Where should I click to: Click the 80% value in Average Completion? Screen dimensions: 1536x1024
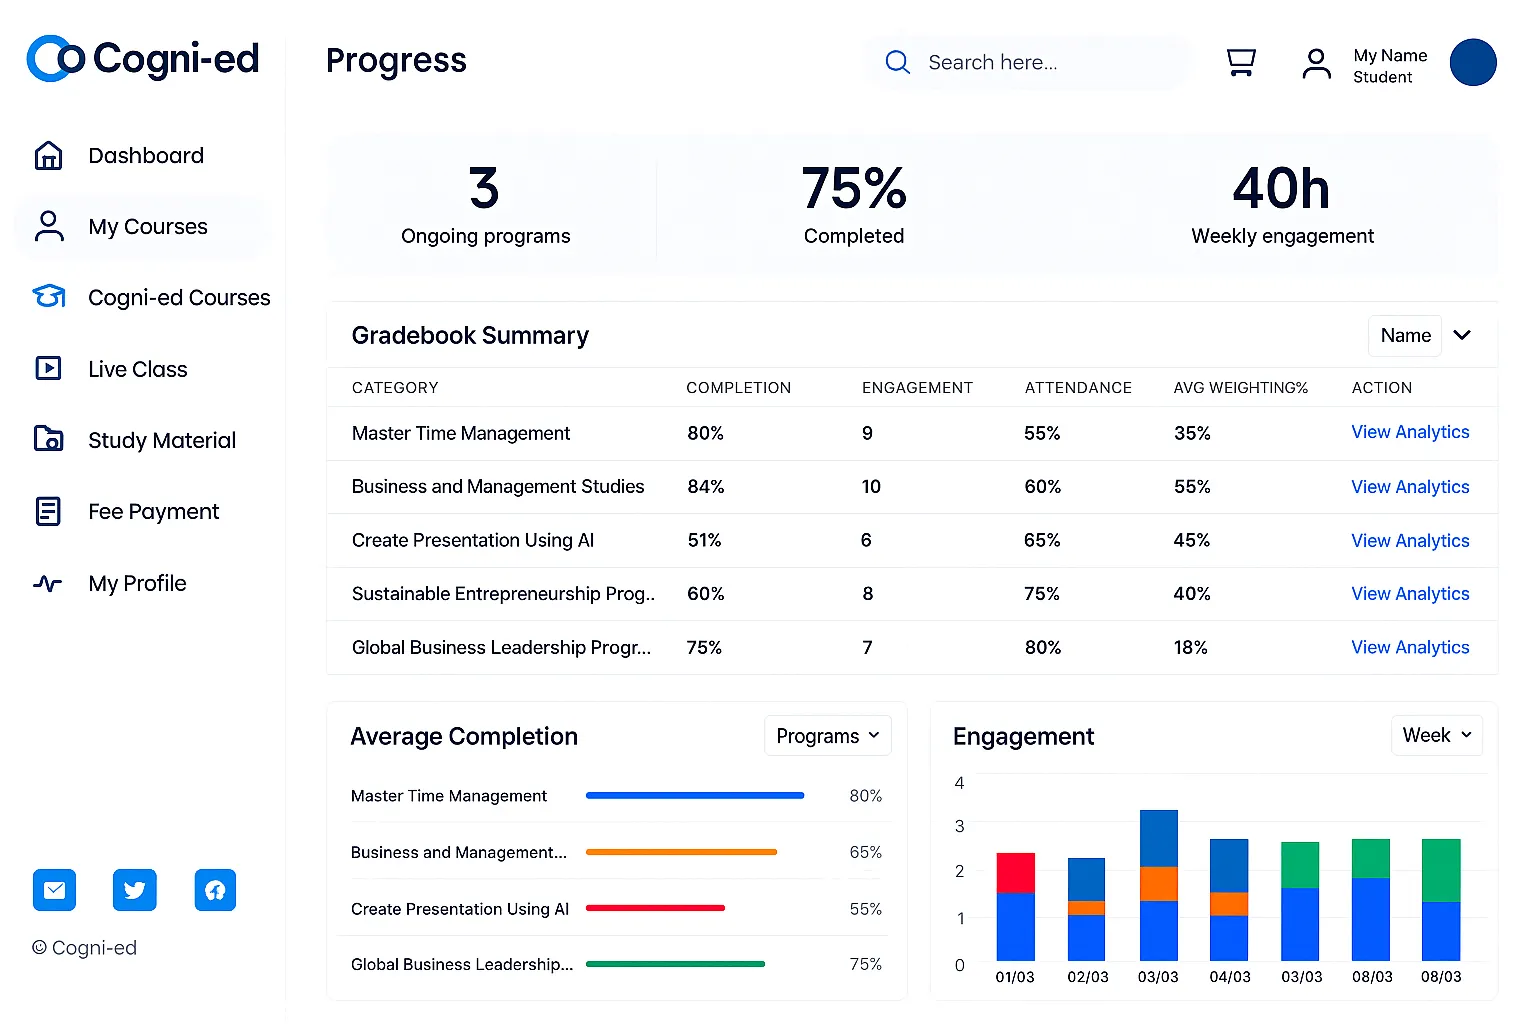click(866, 796)
